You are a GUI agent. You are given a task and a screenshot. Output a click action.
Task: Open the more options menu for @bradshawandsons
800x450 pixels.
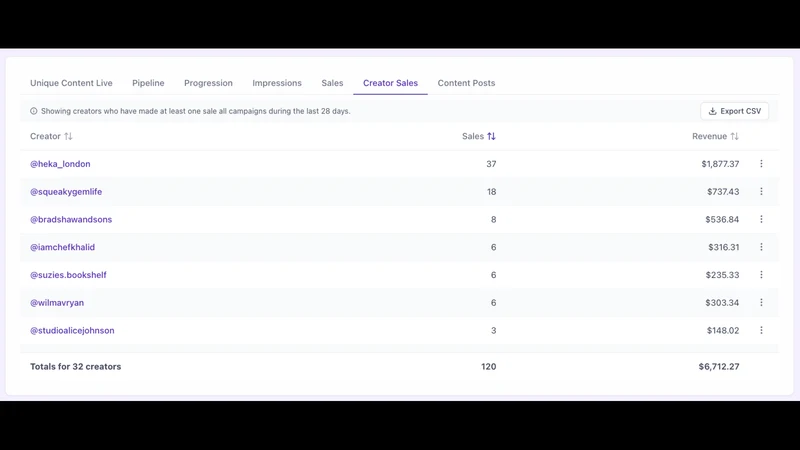[x=761, y=219]
